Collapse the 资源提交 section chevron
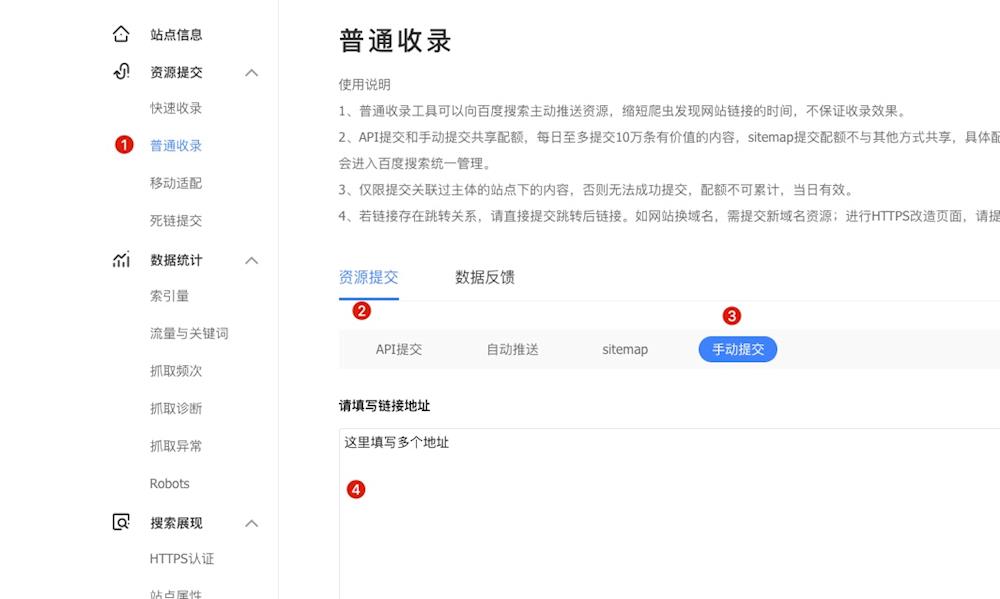This screenshot has height=599, width=1000. click(x=252, y=72)
